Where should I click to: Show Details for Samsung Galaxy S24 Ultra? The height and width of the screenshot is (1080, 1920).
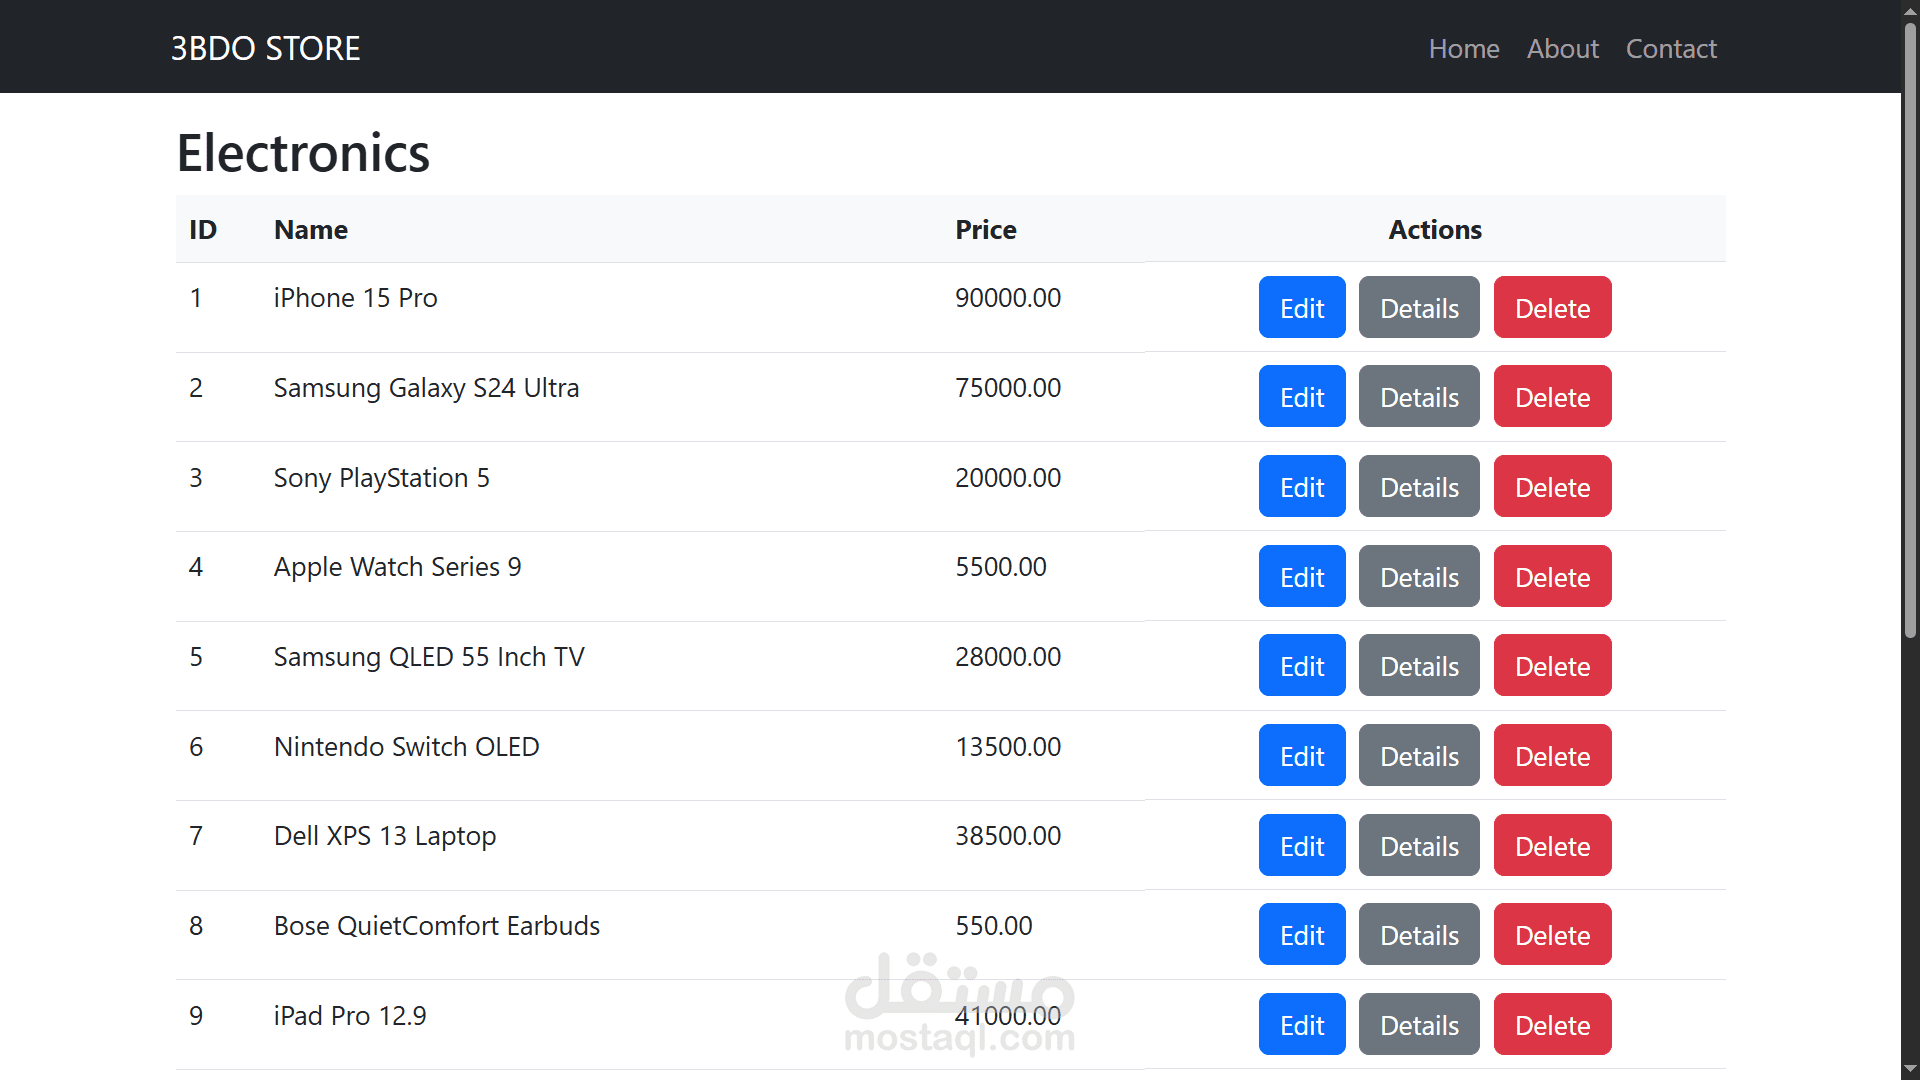(x=1419, y=396)
